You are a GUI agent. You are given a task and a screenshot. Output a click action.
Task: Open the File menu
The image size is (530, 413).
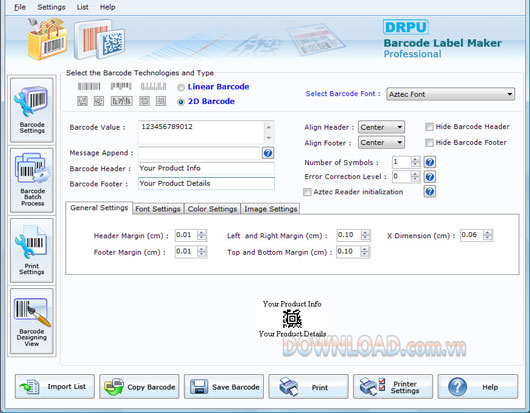coord(20,7)
